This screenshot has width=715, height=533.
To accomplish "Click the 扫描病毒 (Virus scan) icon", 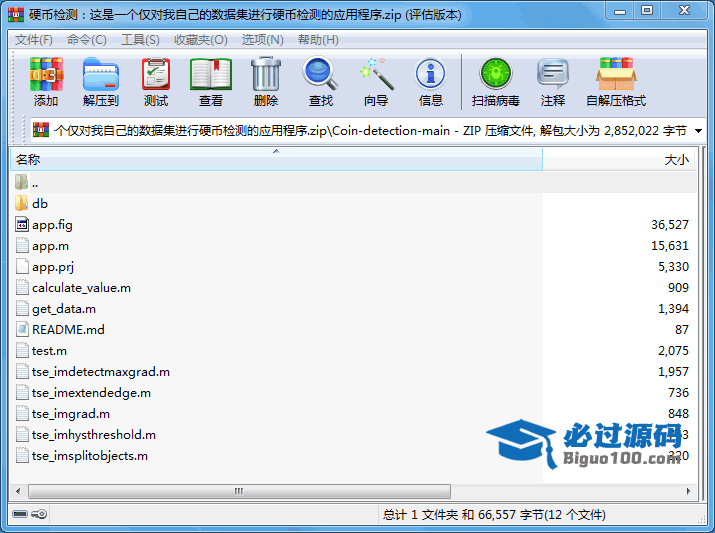I will (496, 74).
